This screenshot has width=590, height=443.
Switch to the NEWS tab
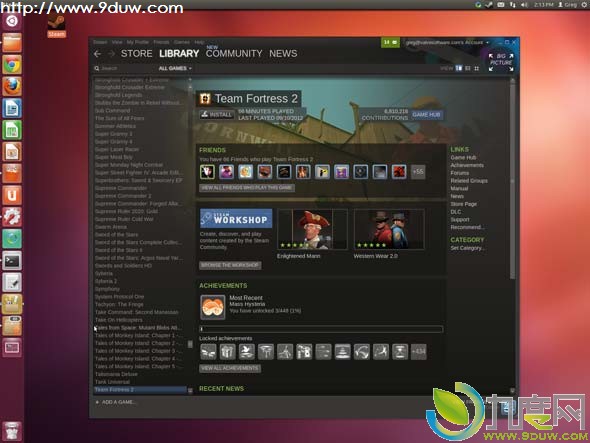click(x=283, y=54)
